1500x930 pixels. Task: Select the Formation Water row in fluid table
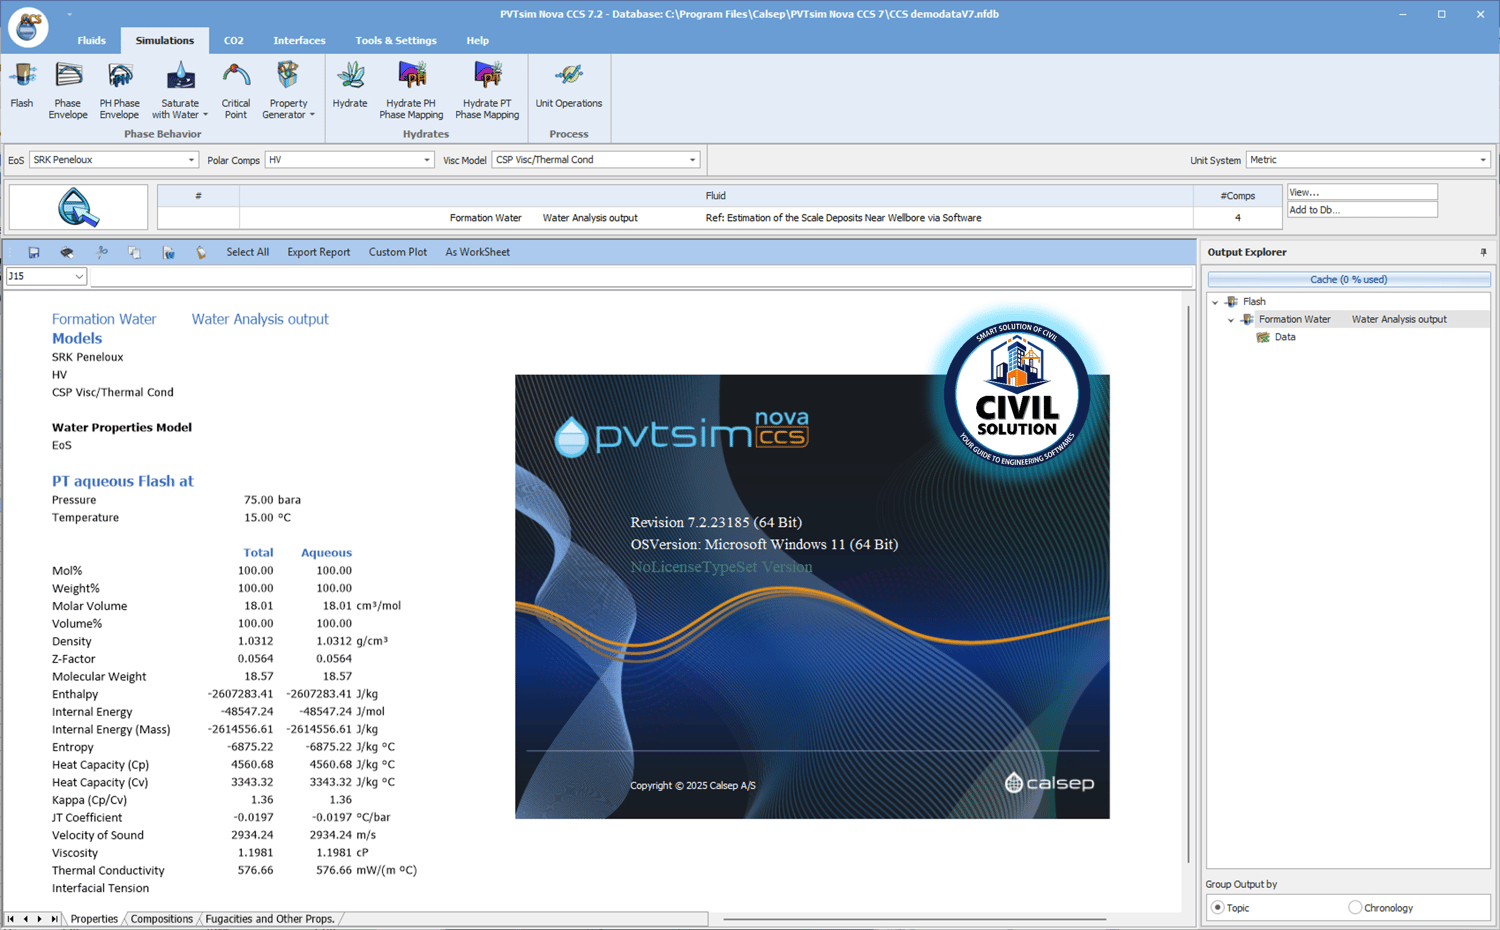[x=720, y=218]
